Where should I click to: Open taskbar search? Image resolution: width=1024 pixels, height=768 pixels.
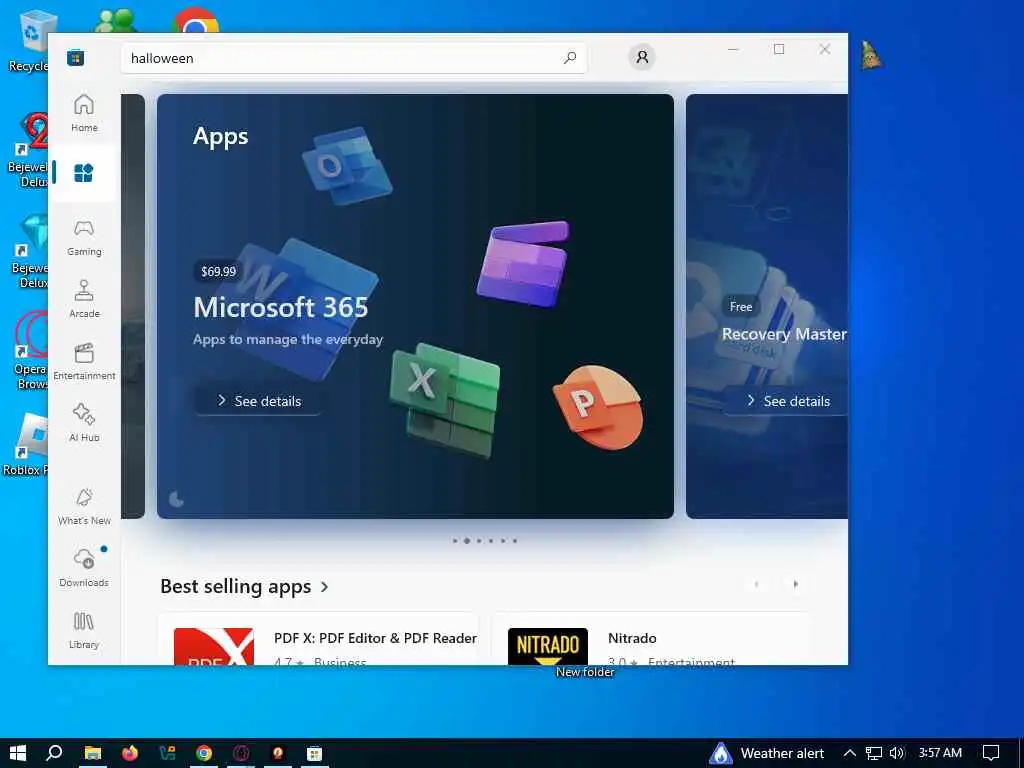click(x=55, y=753)
